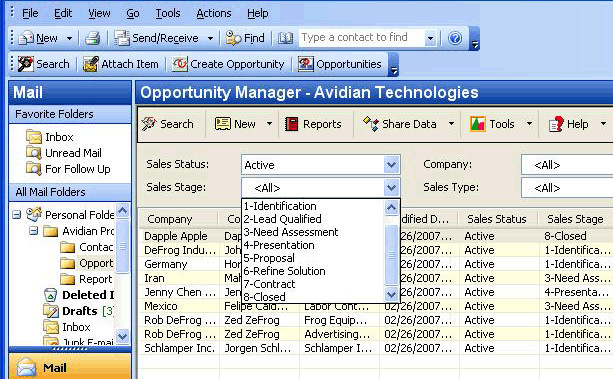Click the blue Help question mark icon

(455, 38)
